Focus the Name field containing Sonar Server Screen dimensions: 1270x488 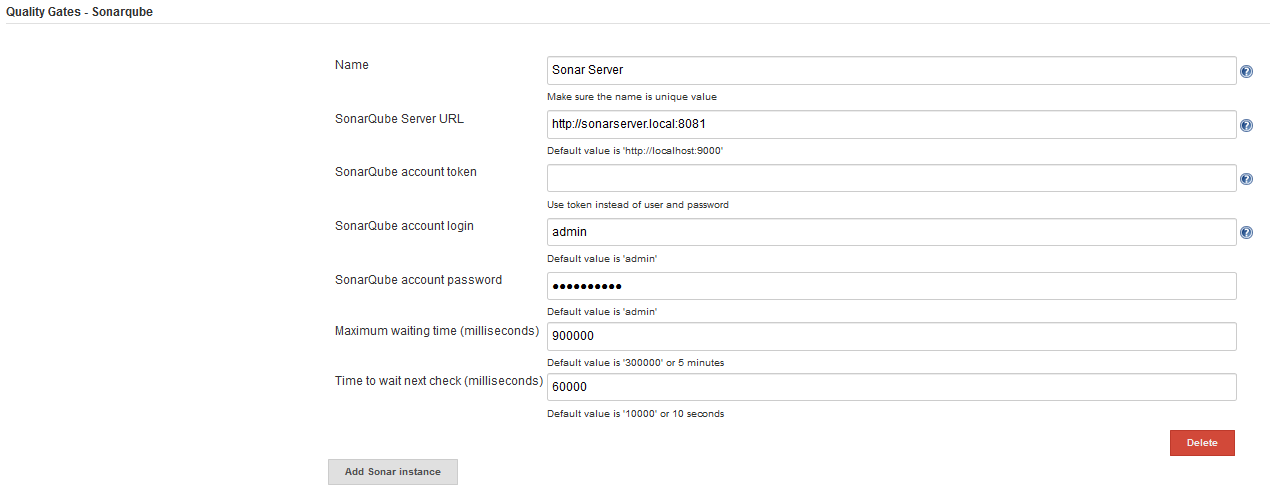point(892,70)
